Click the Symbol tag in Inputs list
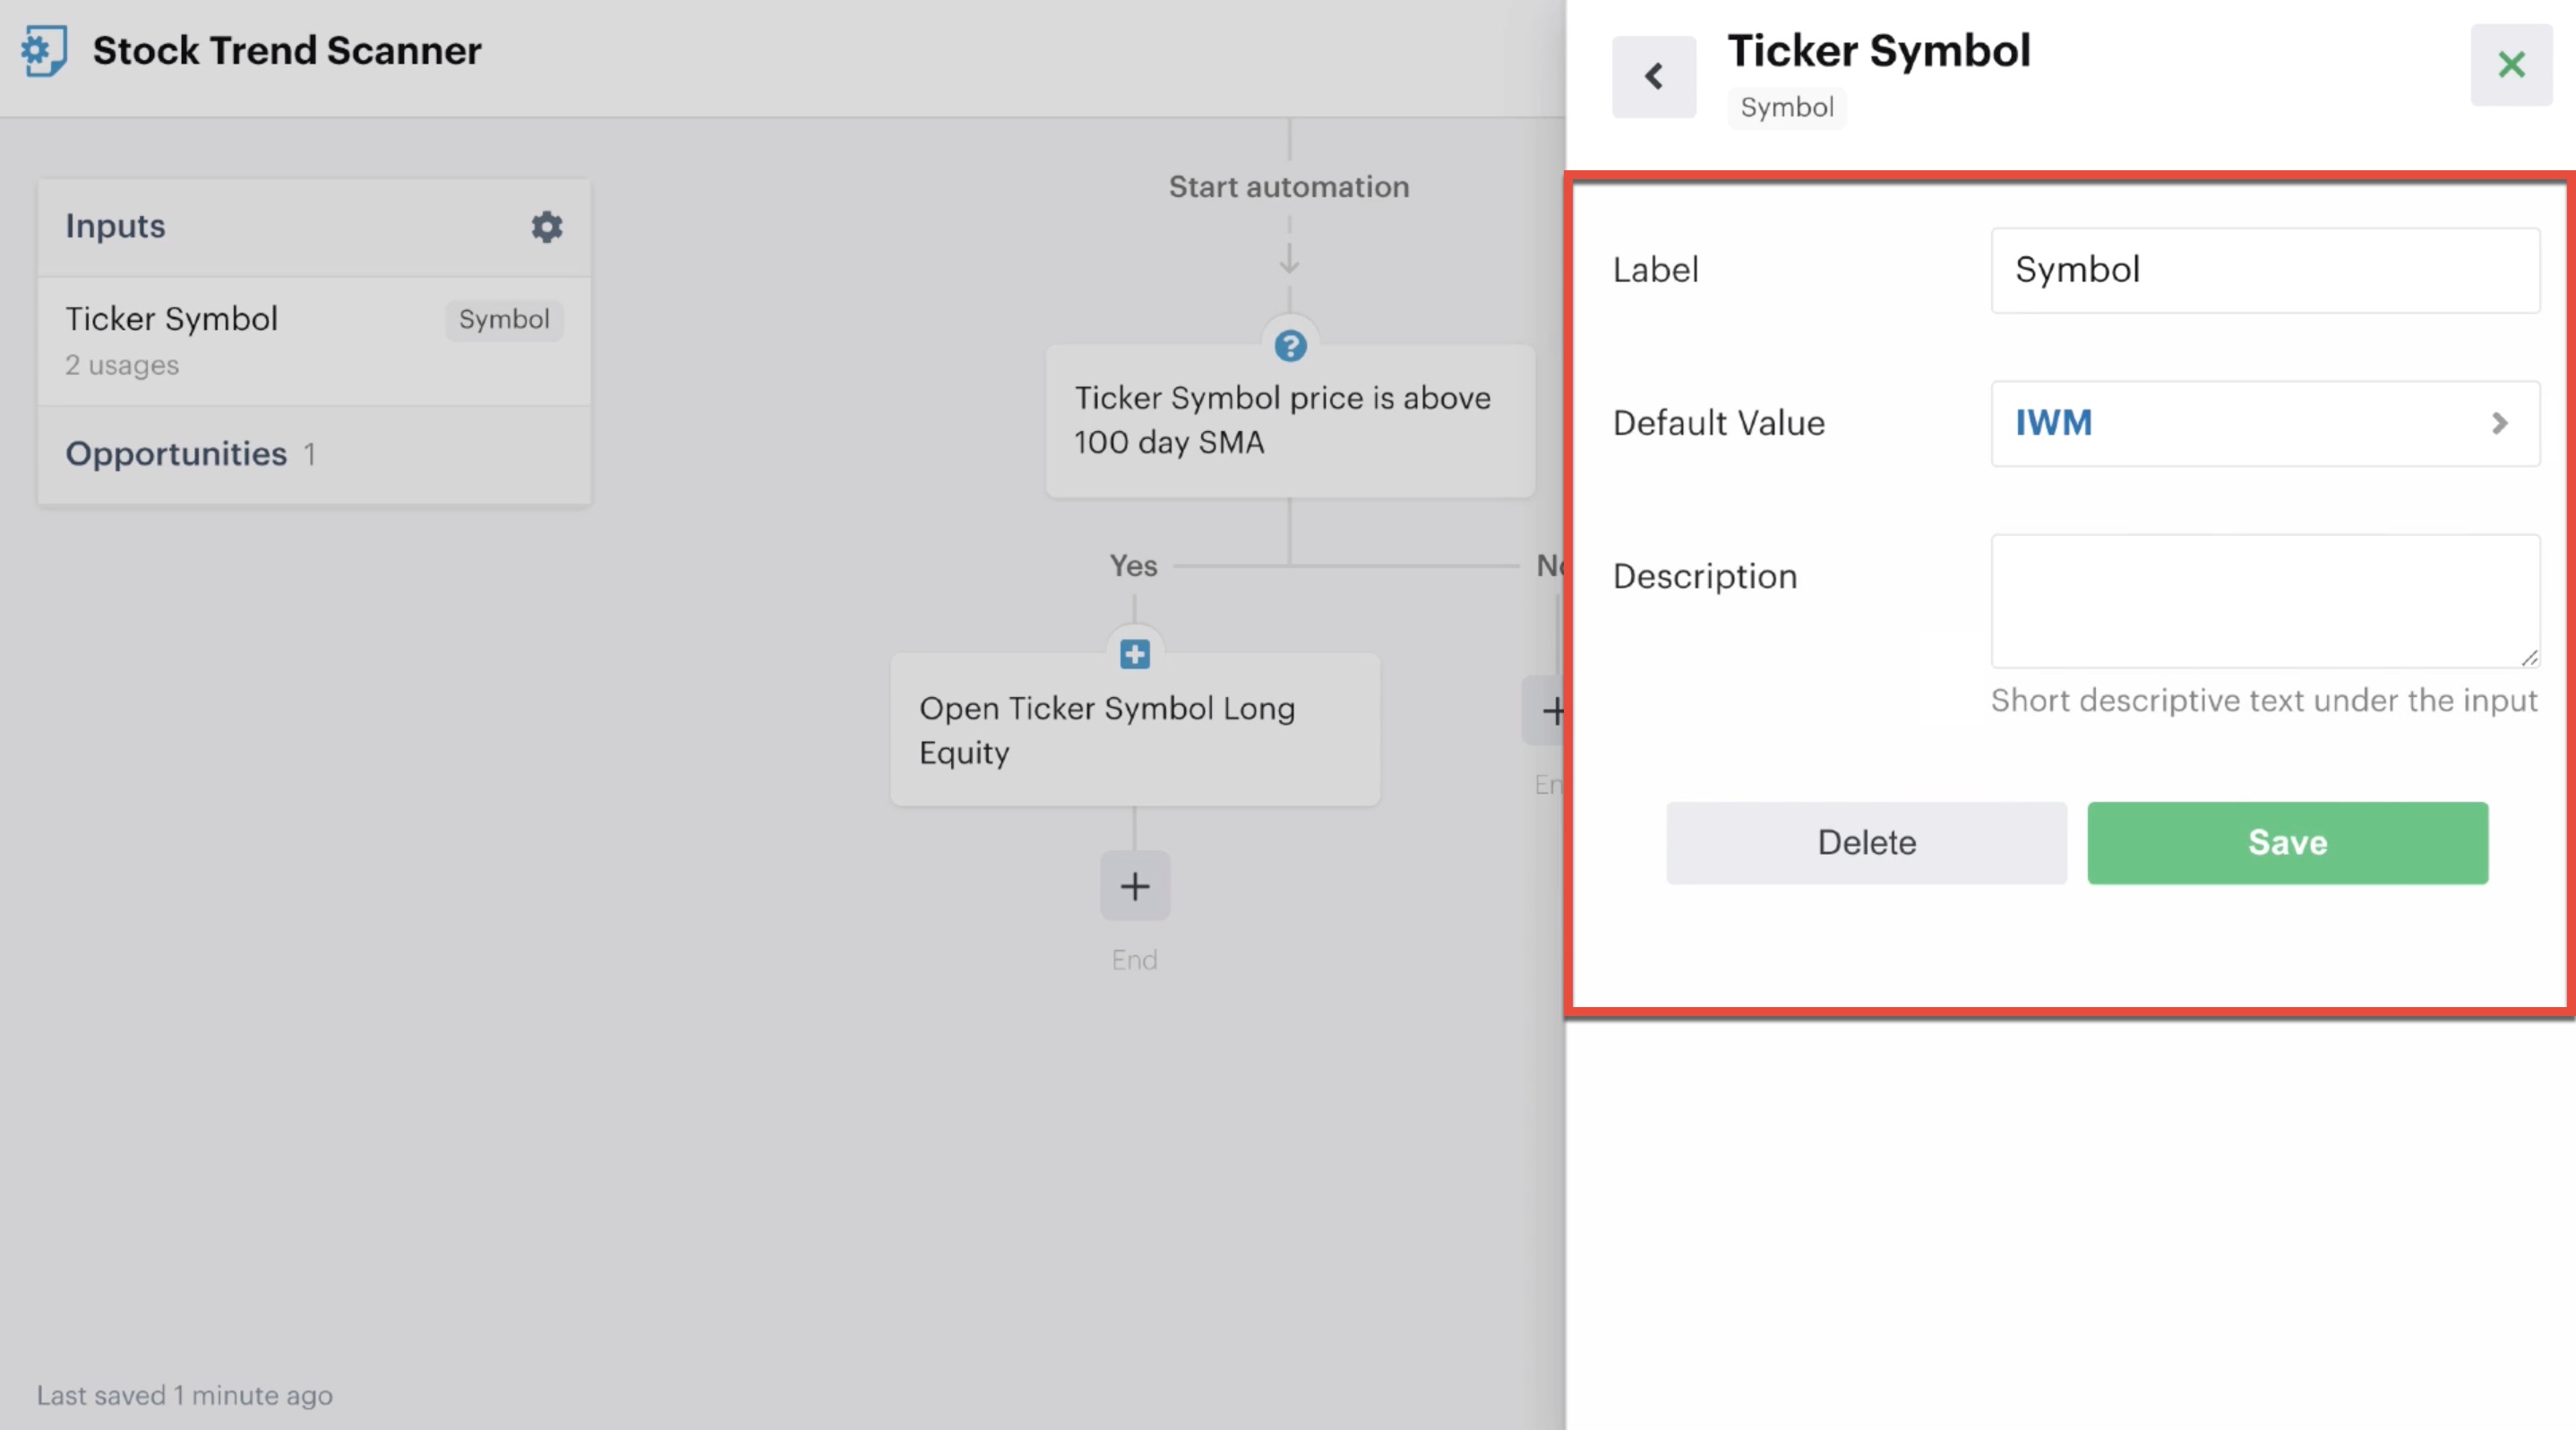2576x1430 pixels. pyautogui.click(x=504, y=320)
